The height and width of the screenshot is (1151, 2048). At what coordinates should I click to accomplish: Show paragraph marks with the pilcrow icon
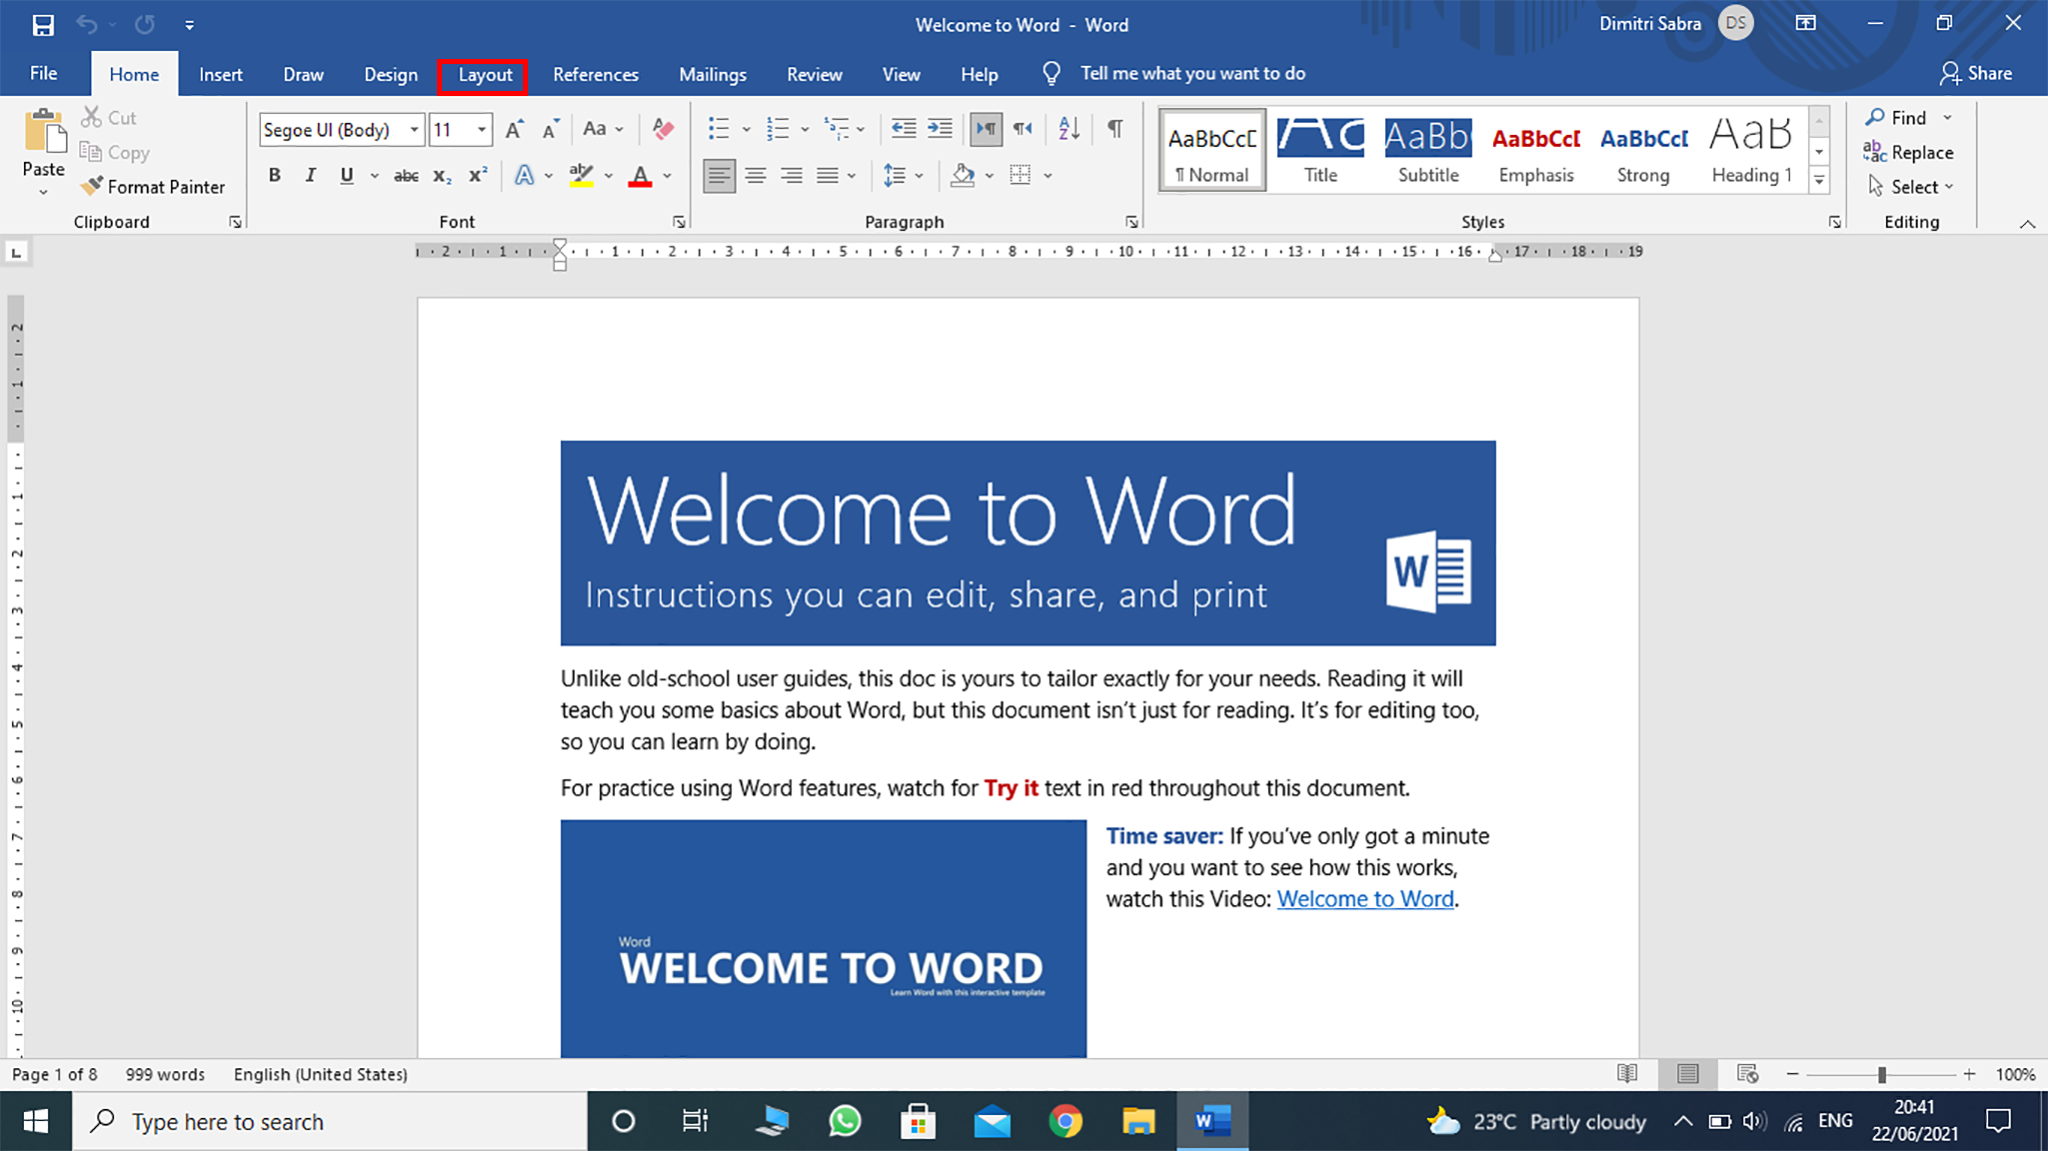point(1115,129)
